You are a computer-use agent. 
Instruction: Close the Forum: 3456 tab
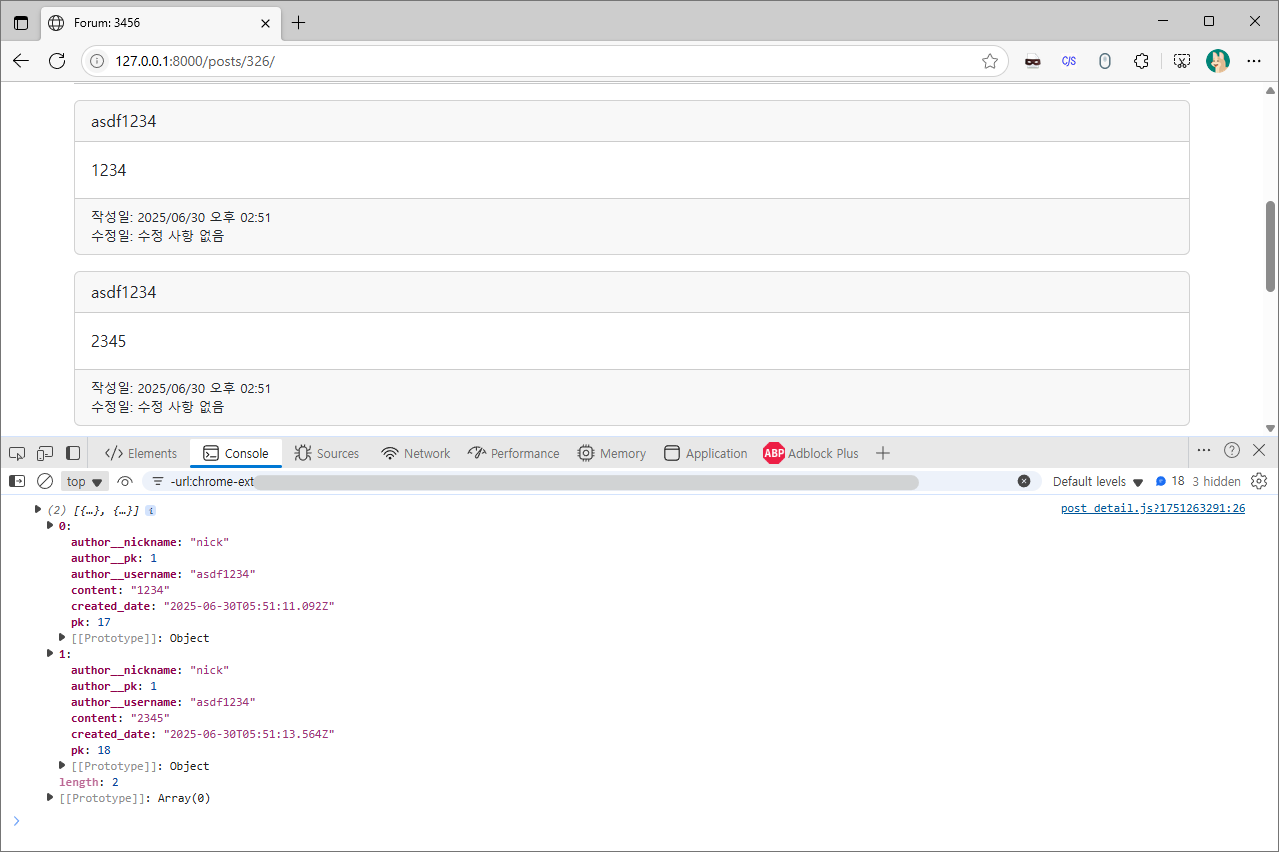pyautogui.click(x=265, y=22)
